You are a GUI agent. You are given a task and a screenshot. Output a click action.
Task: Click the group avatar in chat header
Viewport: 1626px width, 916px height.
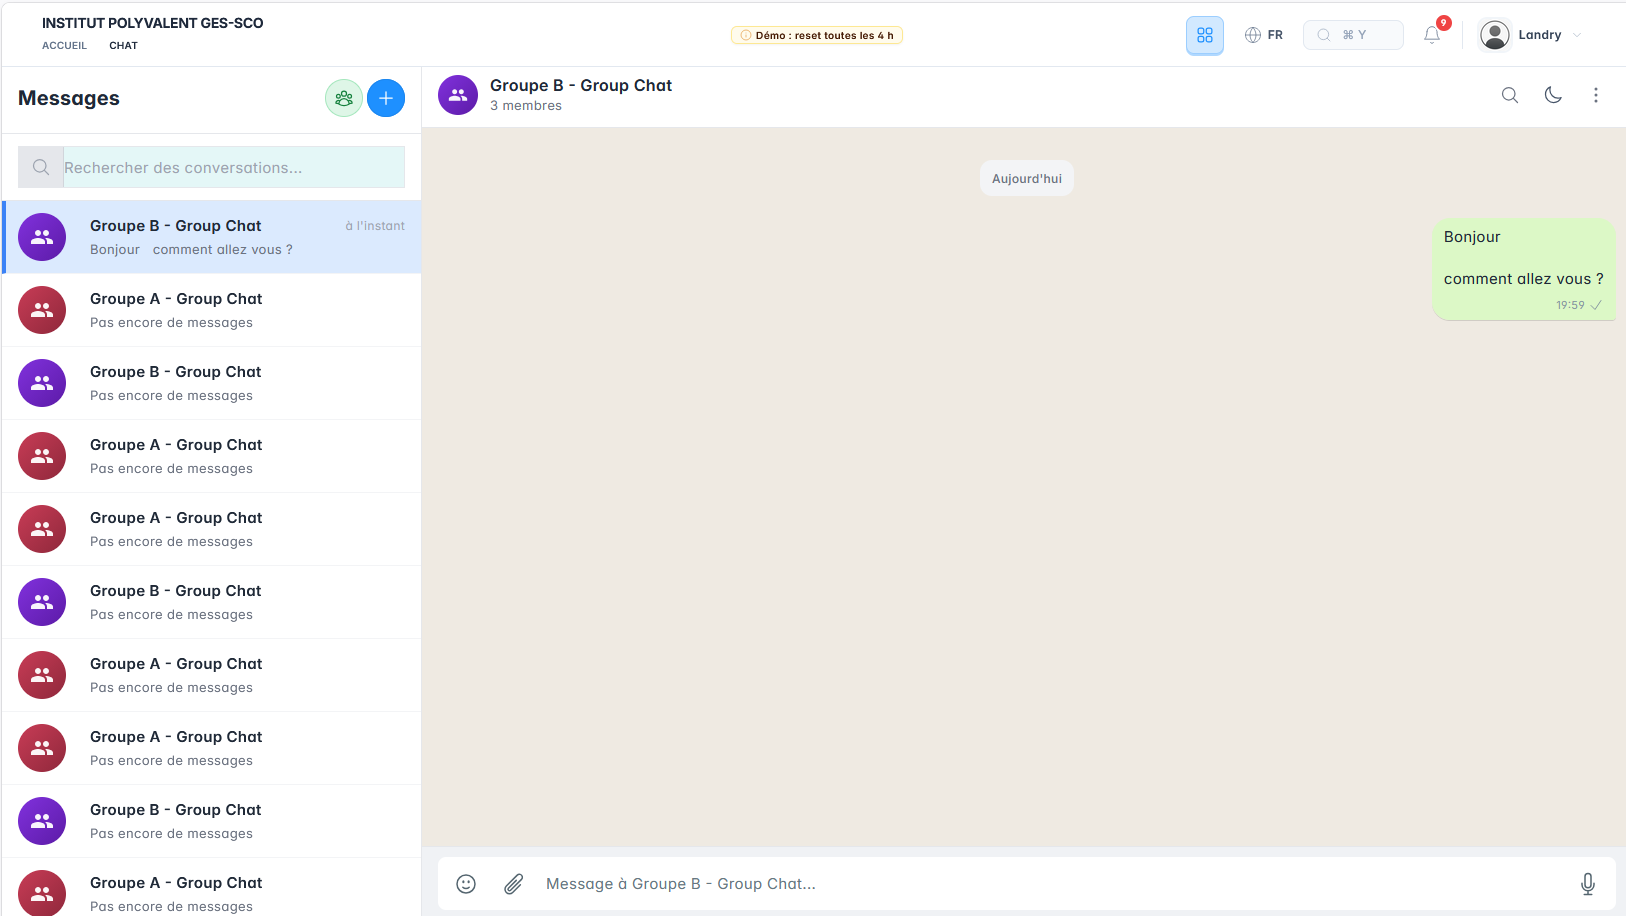[x=458, y=95]
